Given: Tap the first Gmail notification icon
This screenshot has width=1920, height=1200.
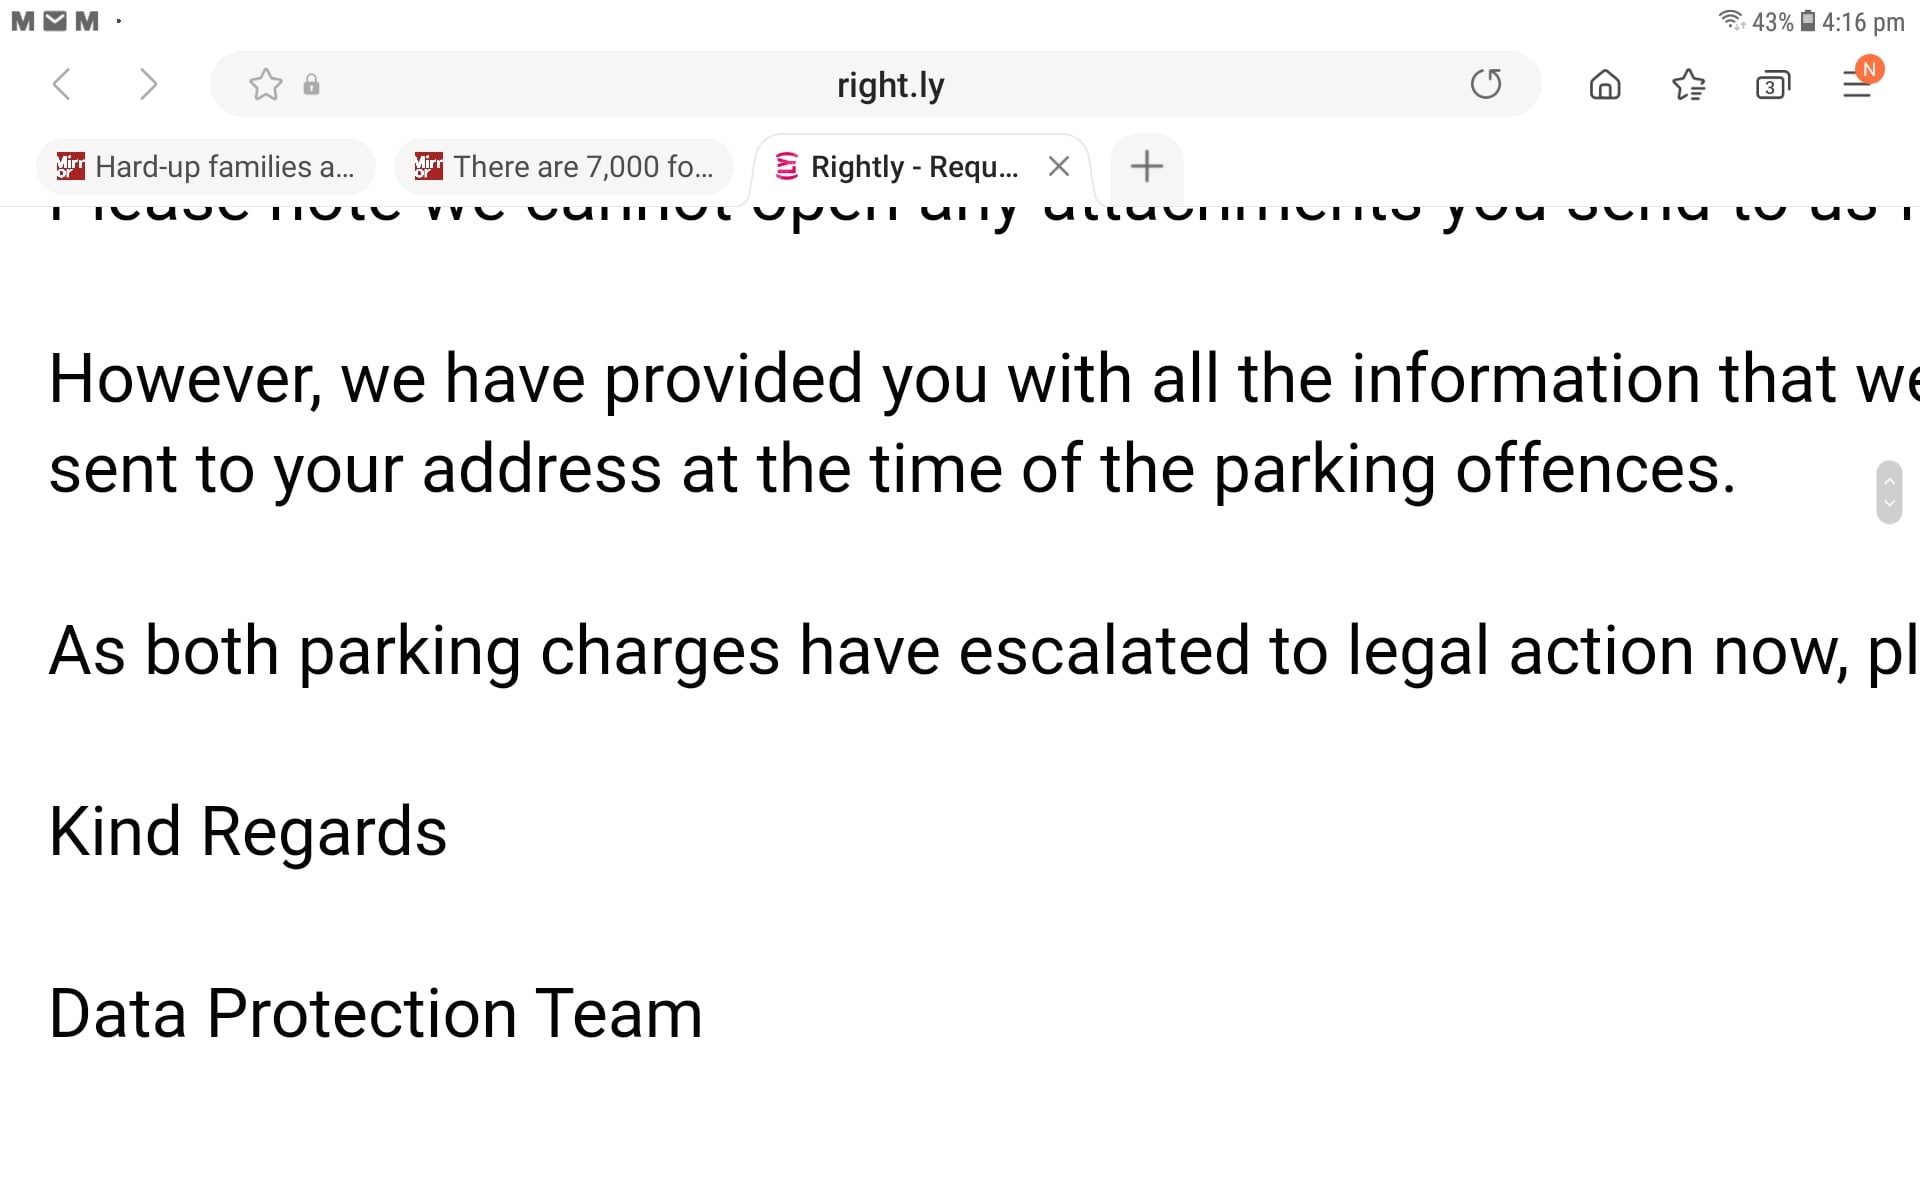Looking at the screenshot, I should (23, 21).
